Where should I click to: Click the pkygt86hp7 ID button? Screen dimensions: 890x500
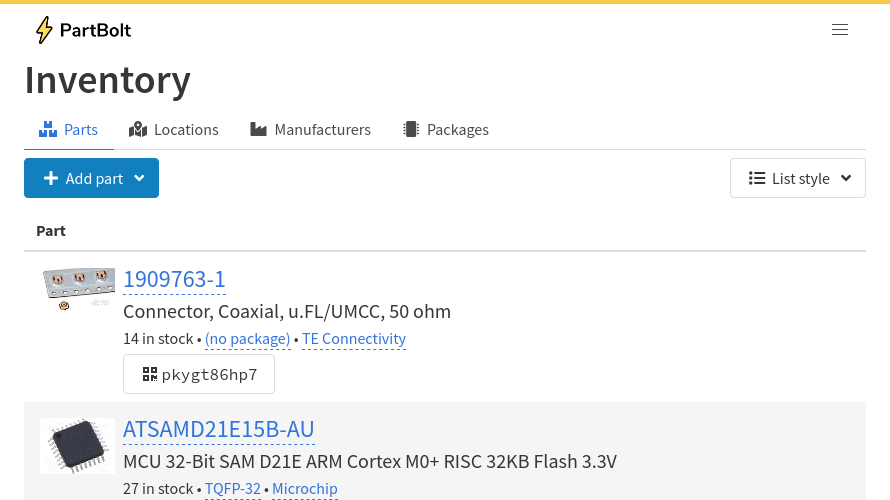click(199, 374)
